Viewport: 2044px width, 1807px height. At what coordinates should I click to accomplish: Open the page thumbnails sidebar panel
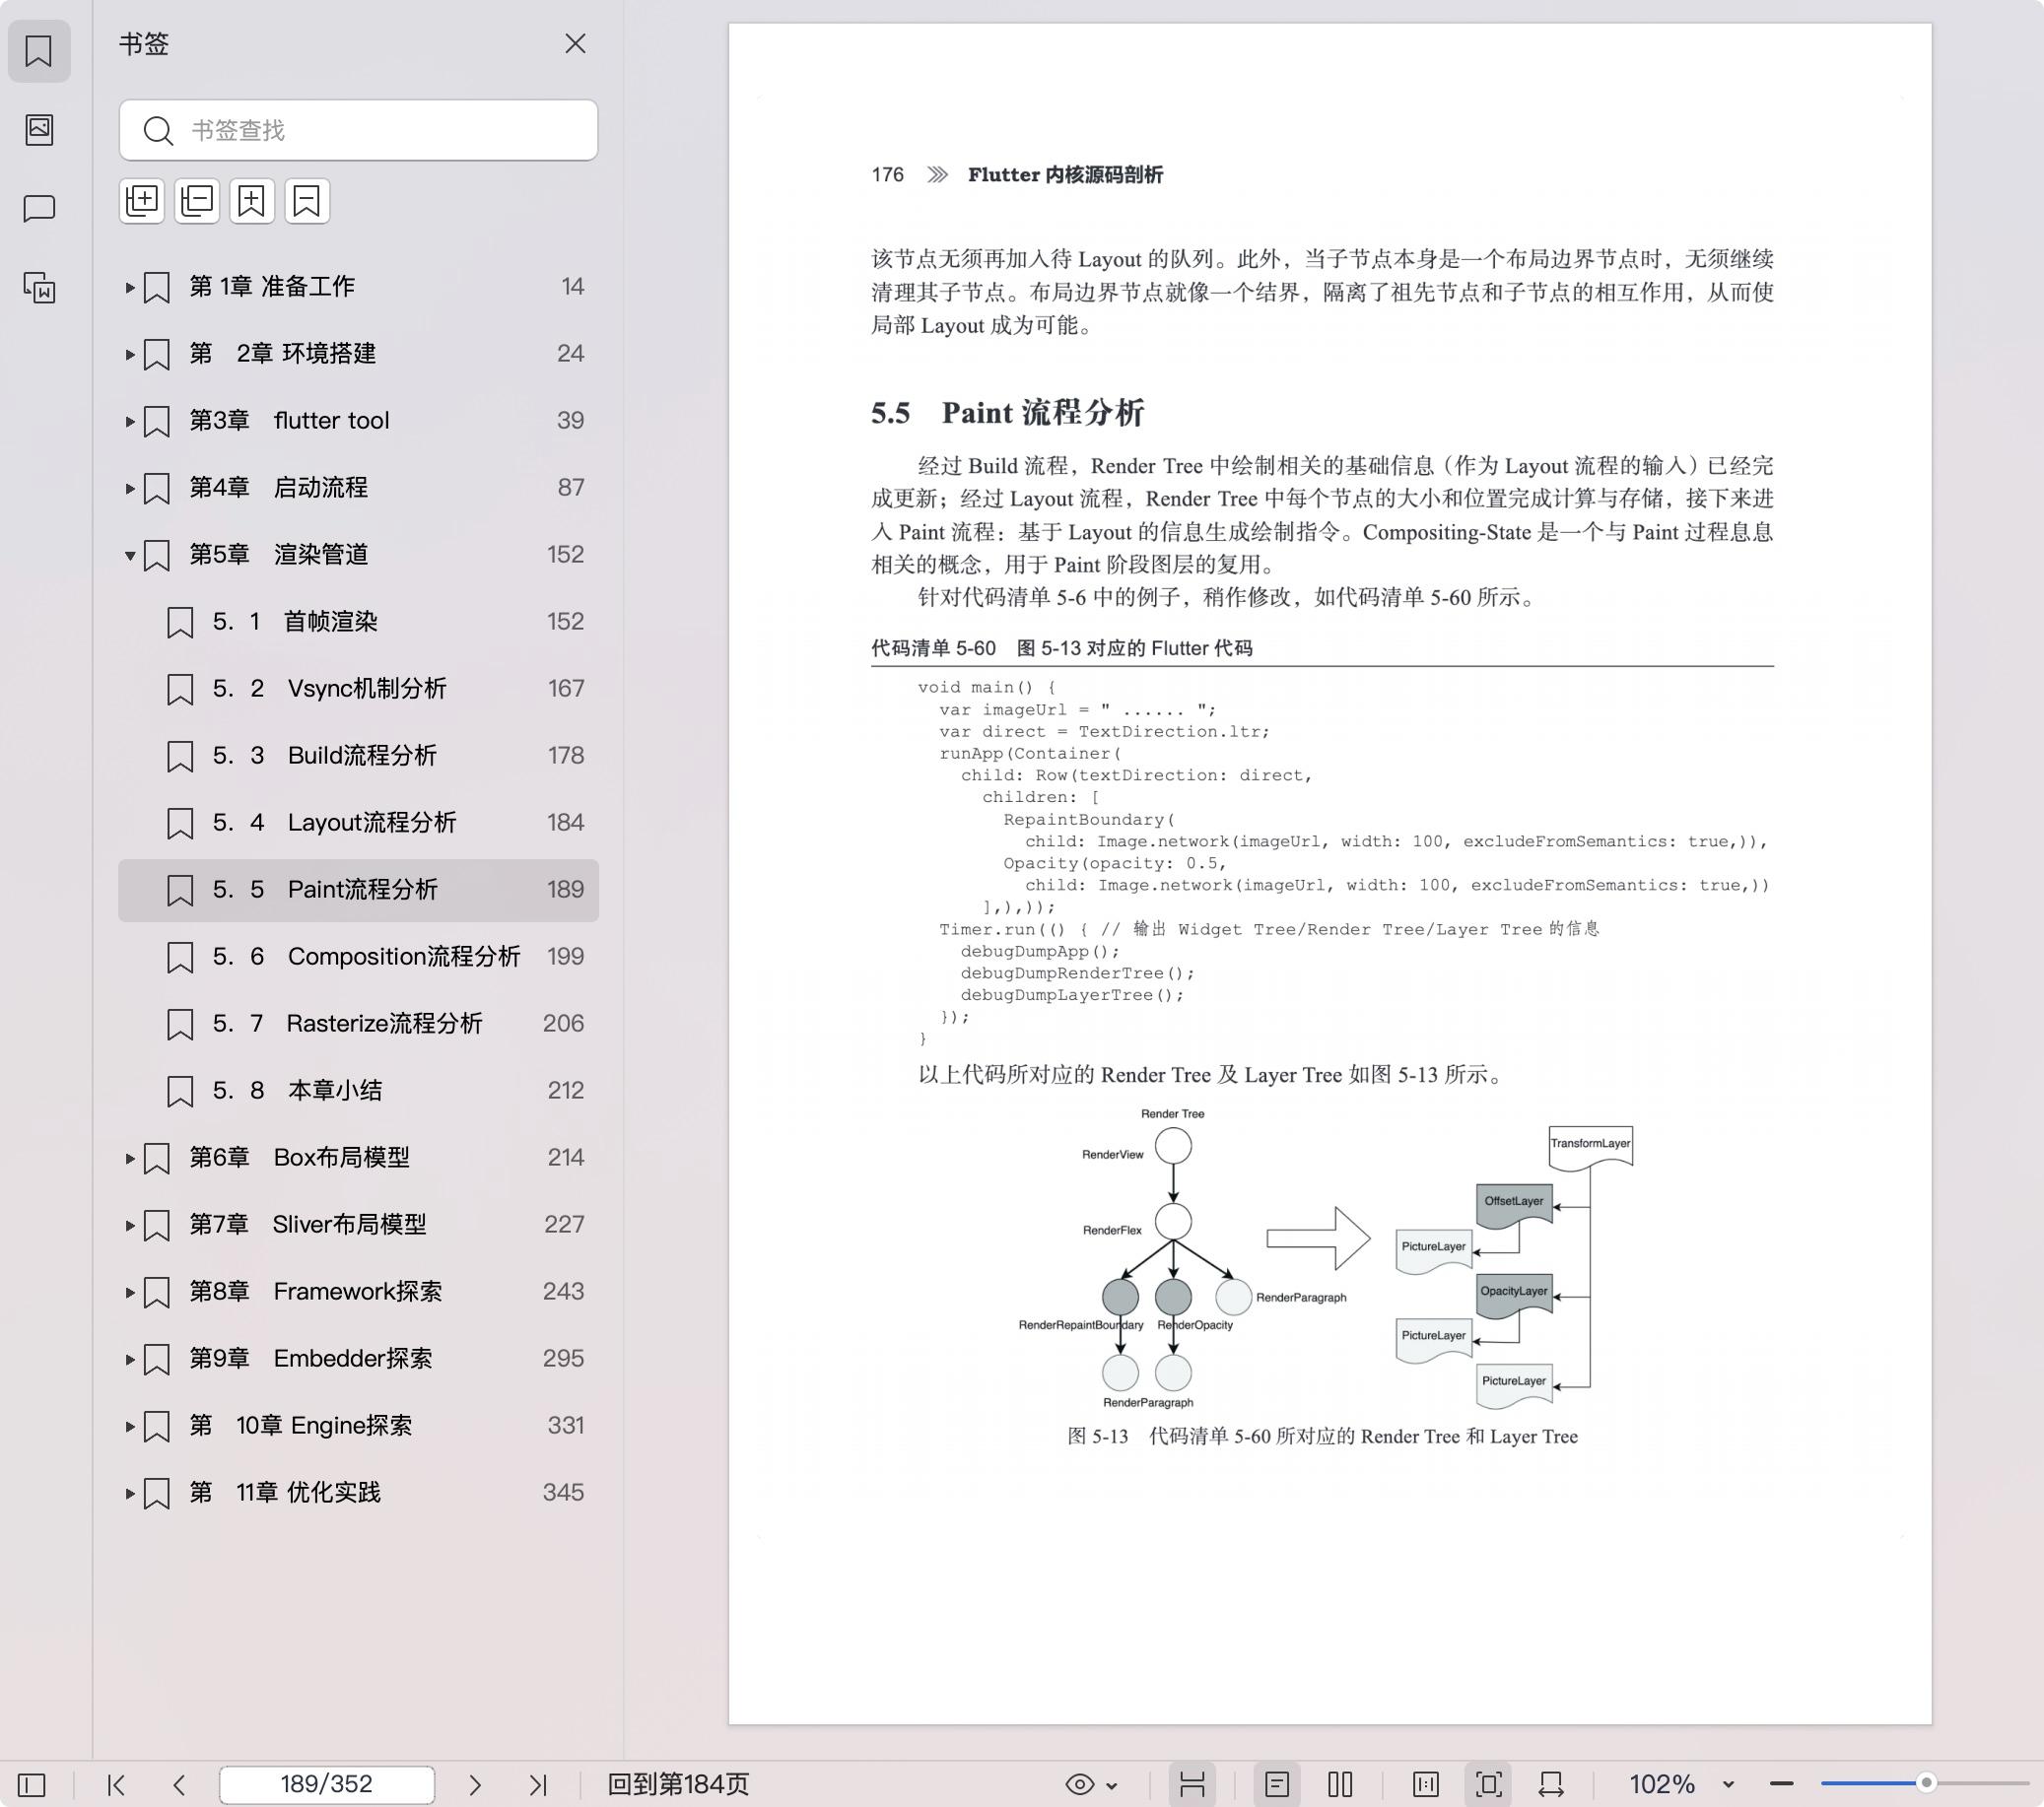[x=39, y=129]
